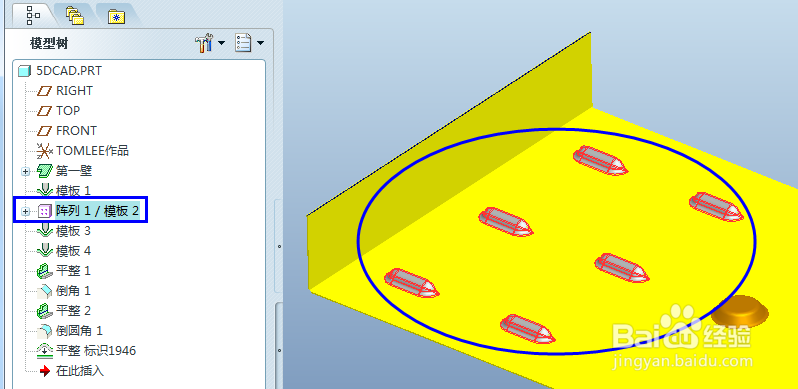Click the 平整 标识1946 flatten icon
Image resolution: width=798 pixels, height=389 pixels.
coord(45,350)
